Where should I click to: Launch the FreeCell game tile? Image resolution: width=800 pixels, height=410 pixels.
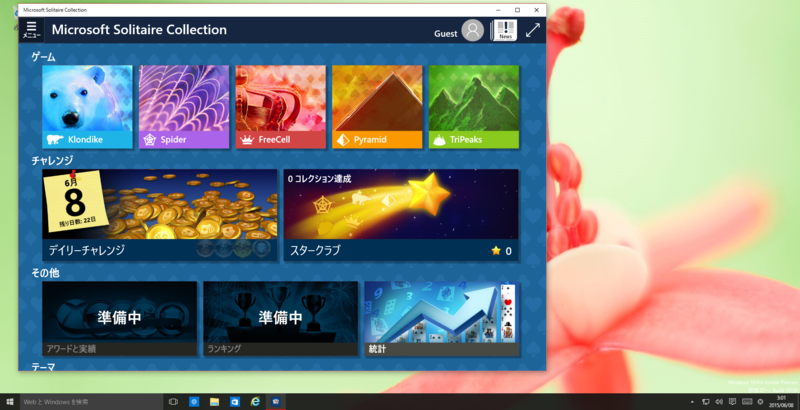click(x=281, y=107)
